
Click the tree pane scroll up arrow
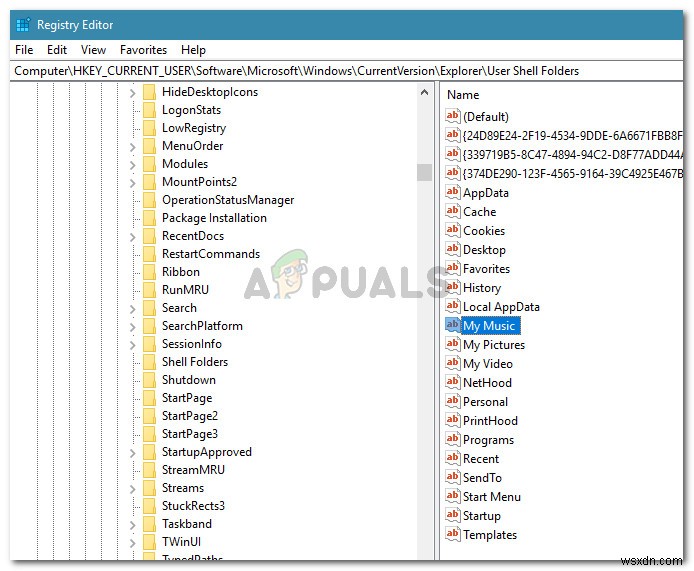tap(424, 92)
